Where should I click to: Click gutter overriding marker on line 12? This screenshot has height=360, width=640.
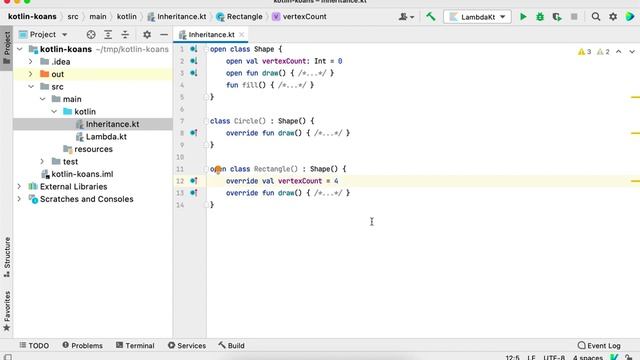coord(193,181)
